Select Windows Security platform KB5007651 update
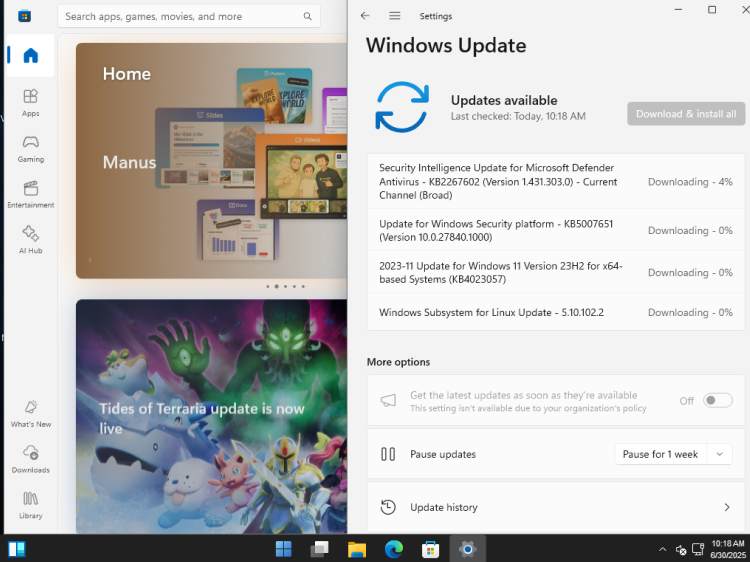Image resolution: width=750 pixels, height=562 pixels. 556,230
